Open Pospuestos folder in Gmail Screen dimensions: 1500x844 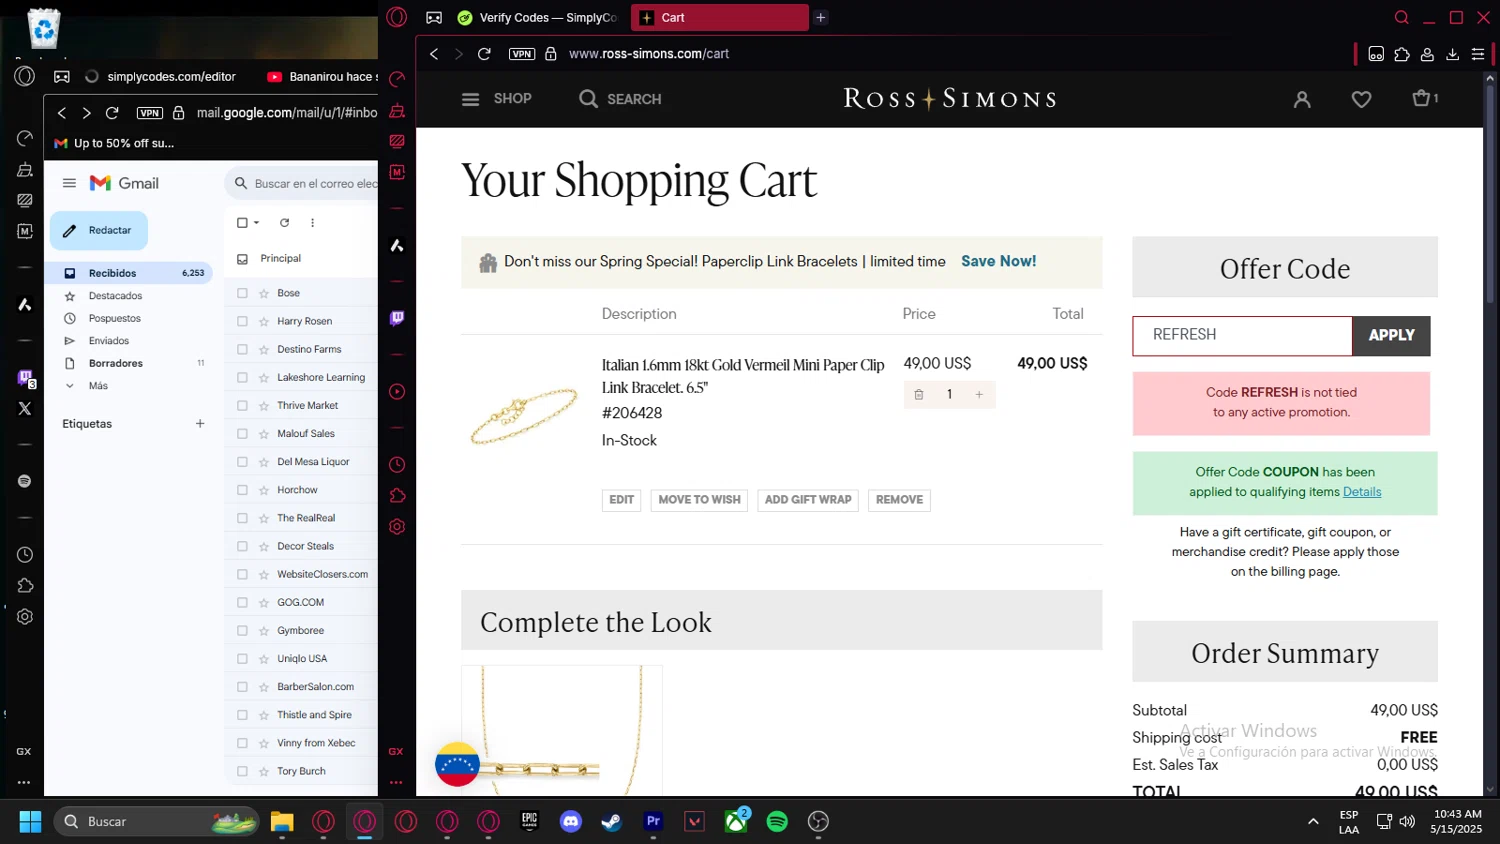(114, 319)
